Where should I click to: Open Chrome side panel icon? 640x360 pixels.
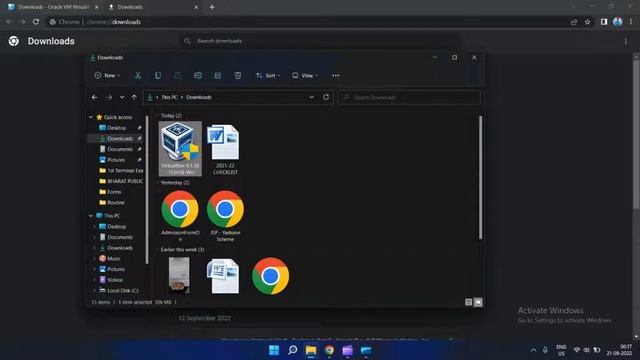pyautogui.click(x=604, y=22)
